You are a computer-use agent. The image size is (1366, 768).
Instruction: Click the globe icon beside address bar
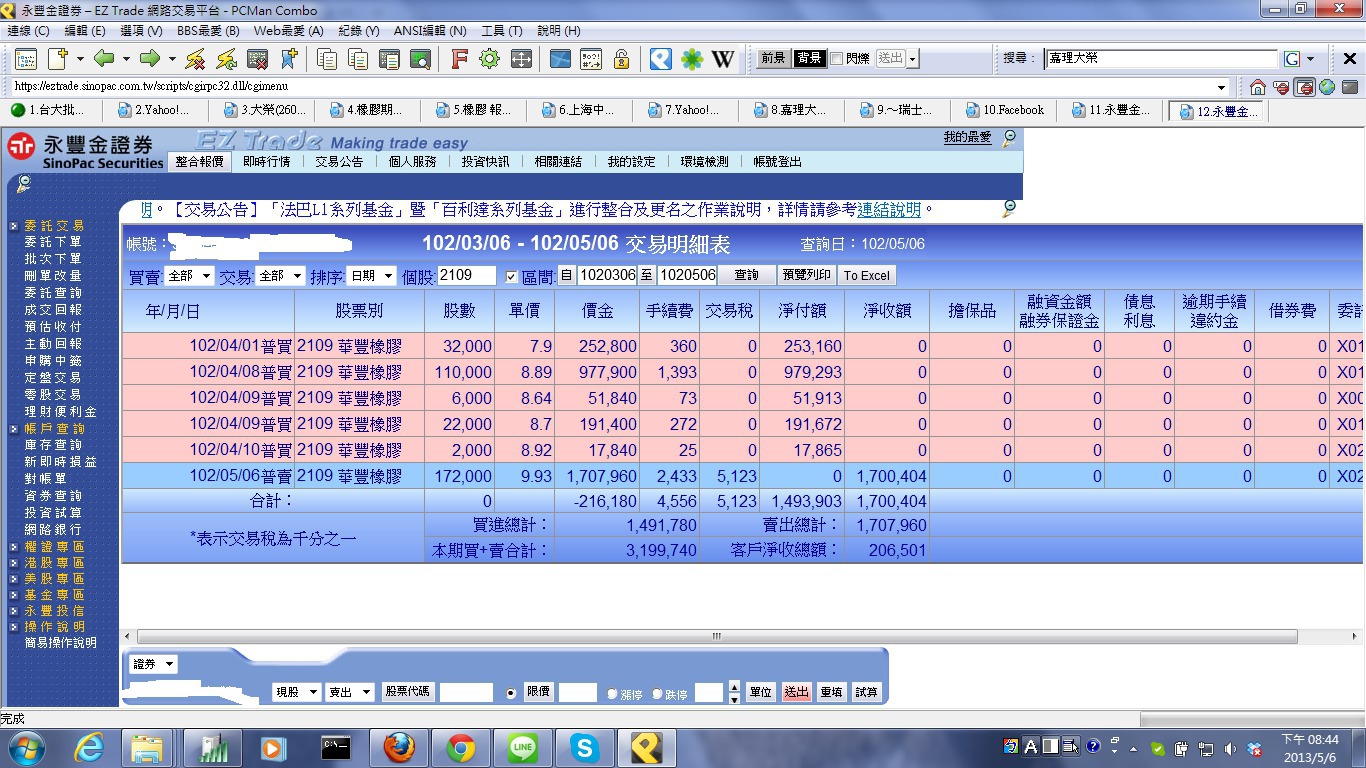[1328, 87]
